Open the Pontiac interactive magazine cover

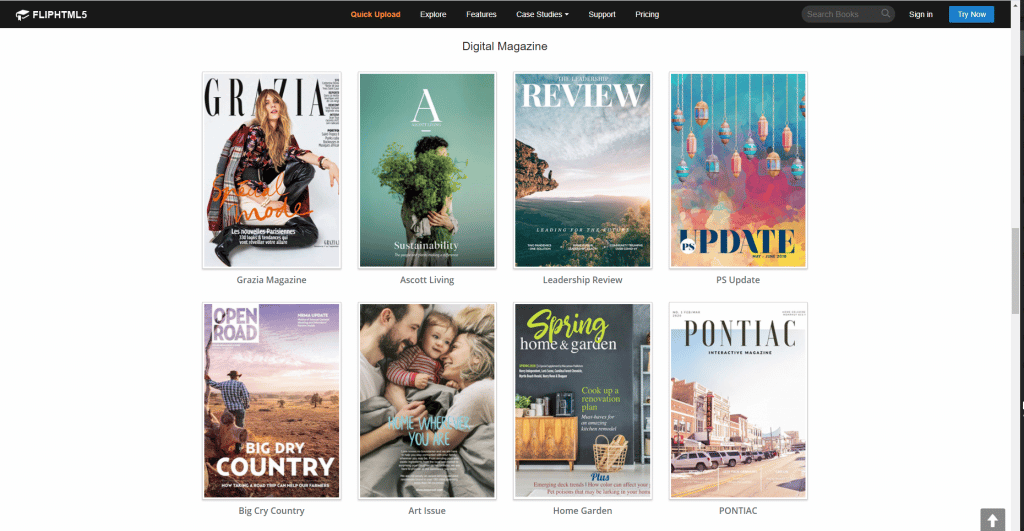tap(738, 401)
